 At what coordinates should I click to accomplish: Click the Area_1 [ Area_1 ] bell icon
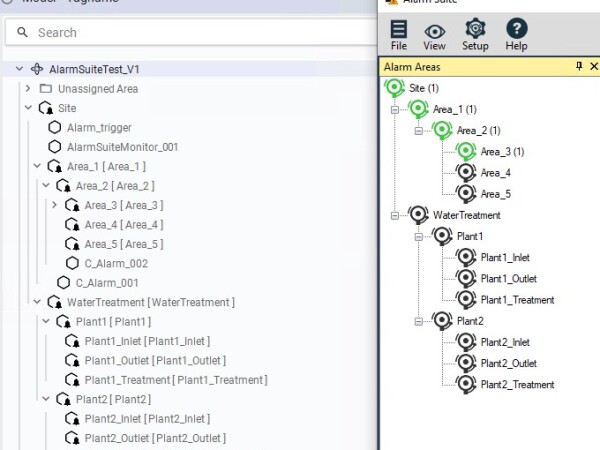point(55,166)
